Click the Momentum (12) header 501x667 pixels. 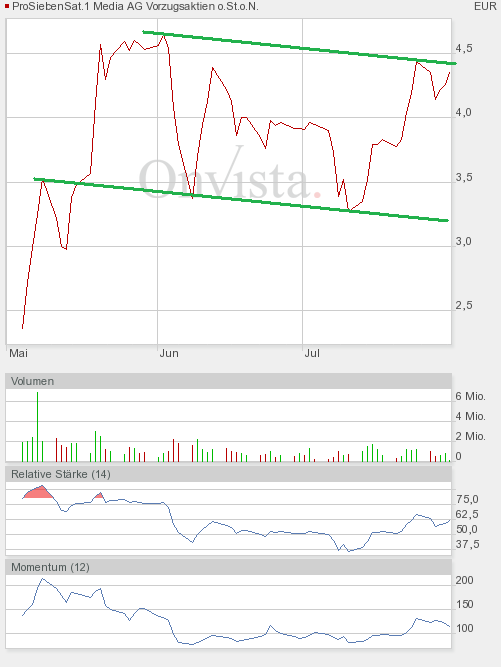pos(228,567)
